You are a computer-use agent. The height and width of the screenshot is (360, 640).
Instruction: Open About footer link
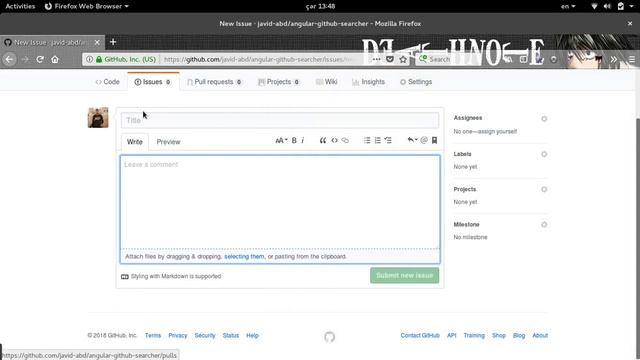click(x=540, y=336)
